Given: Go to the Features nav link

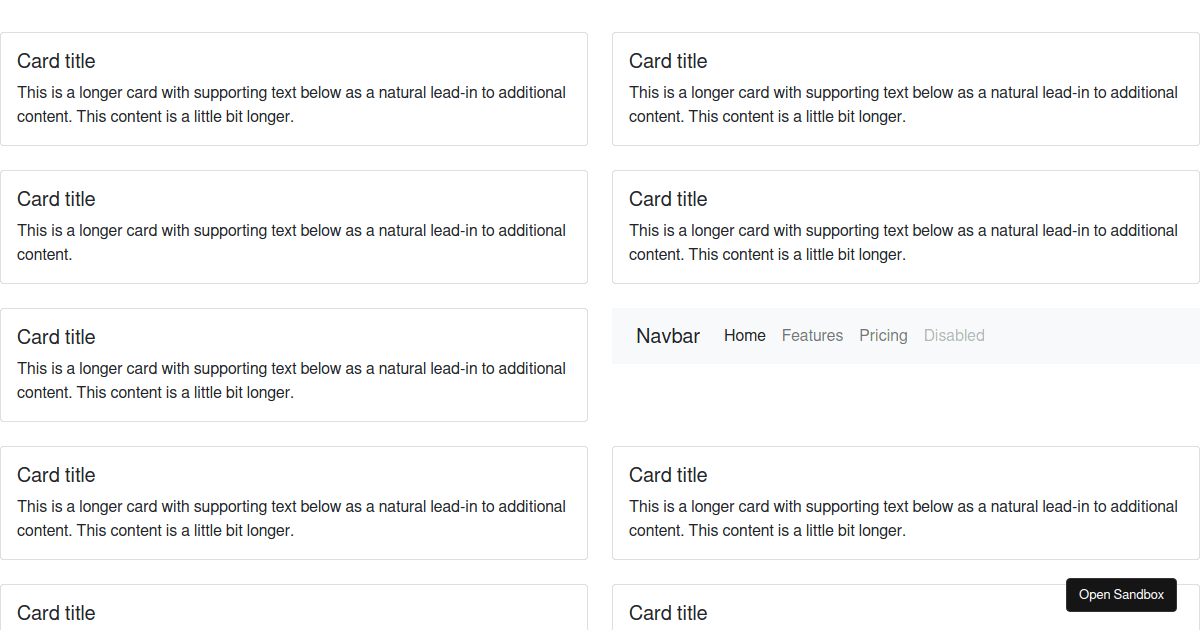Looking at the screenshot, I should (x=812, y=336).
